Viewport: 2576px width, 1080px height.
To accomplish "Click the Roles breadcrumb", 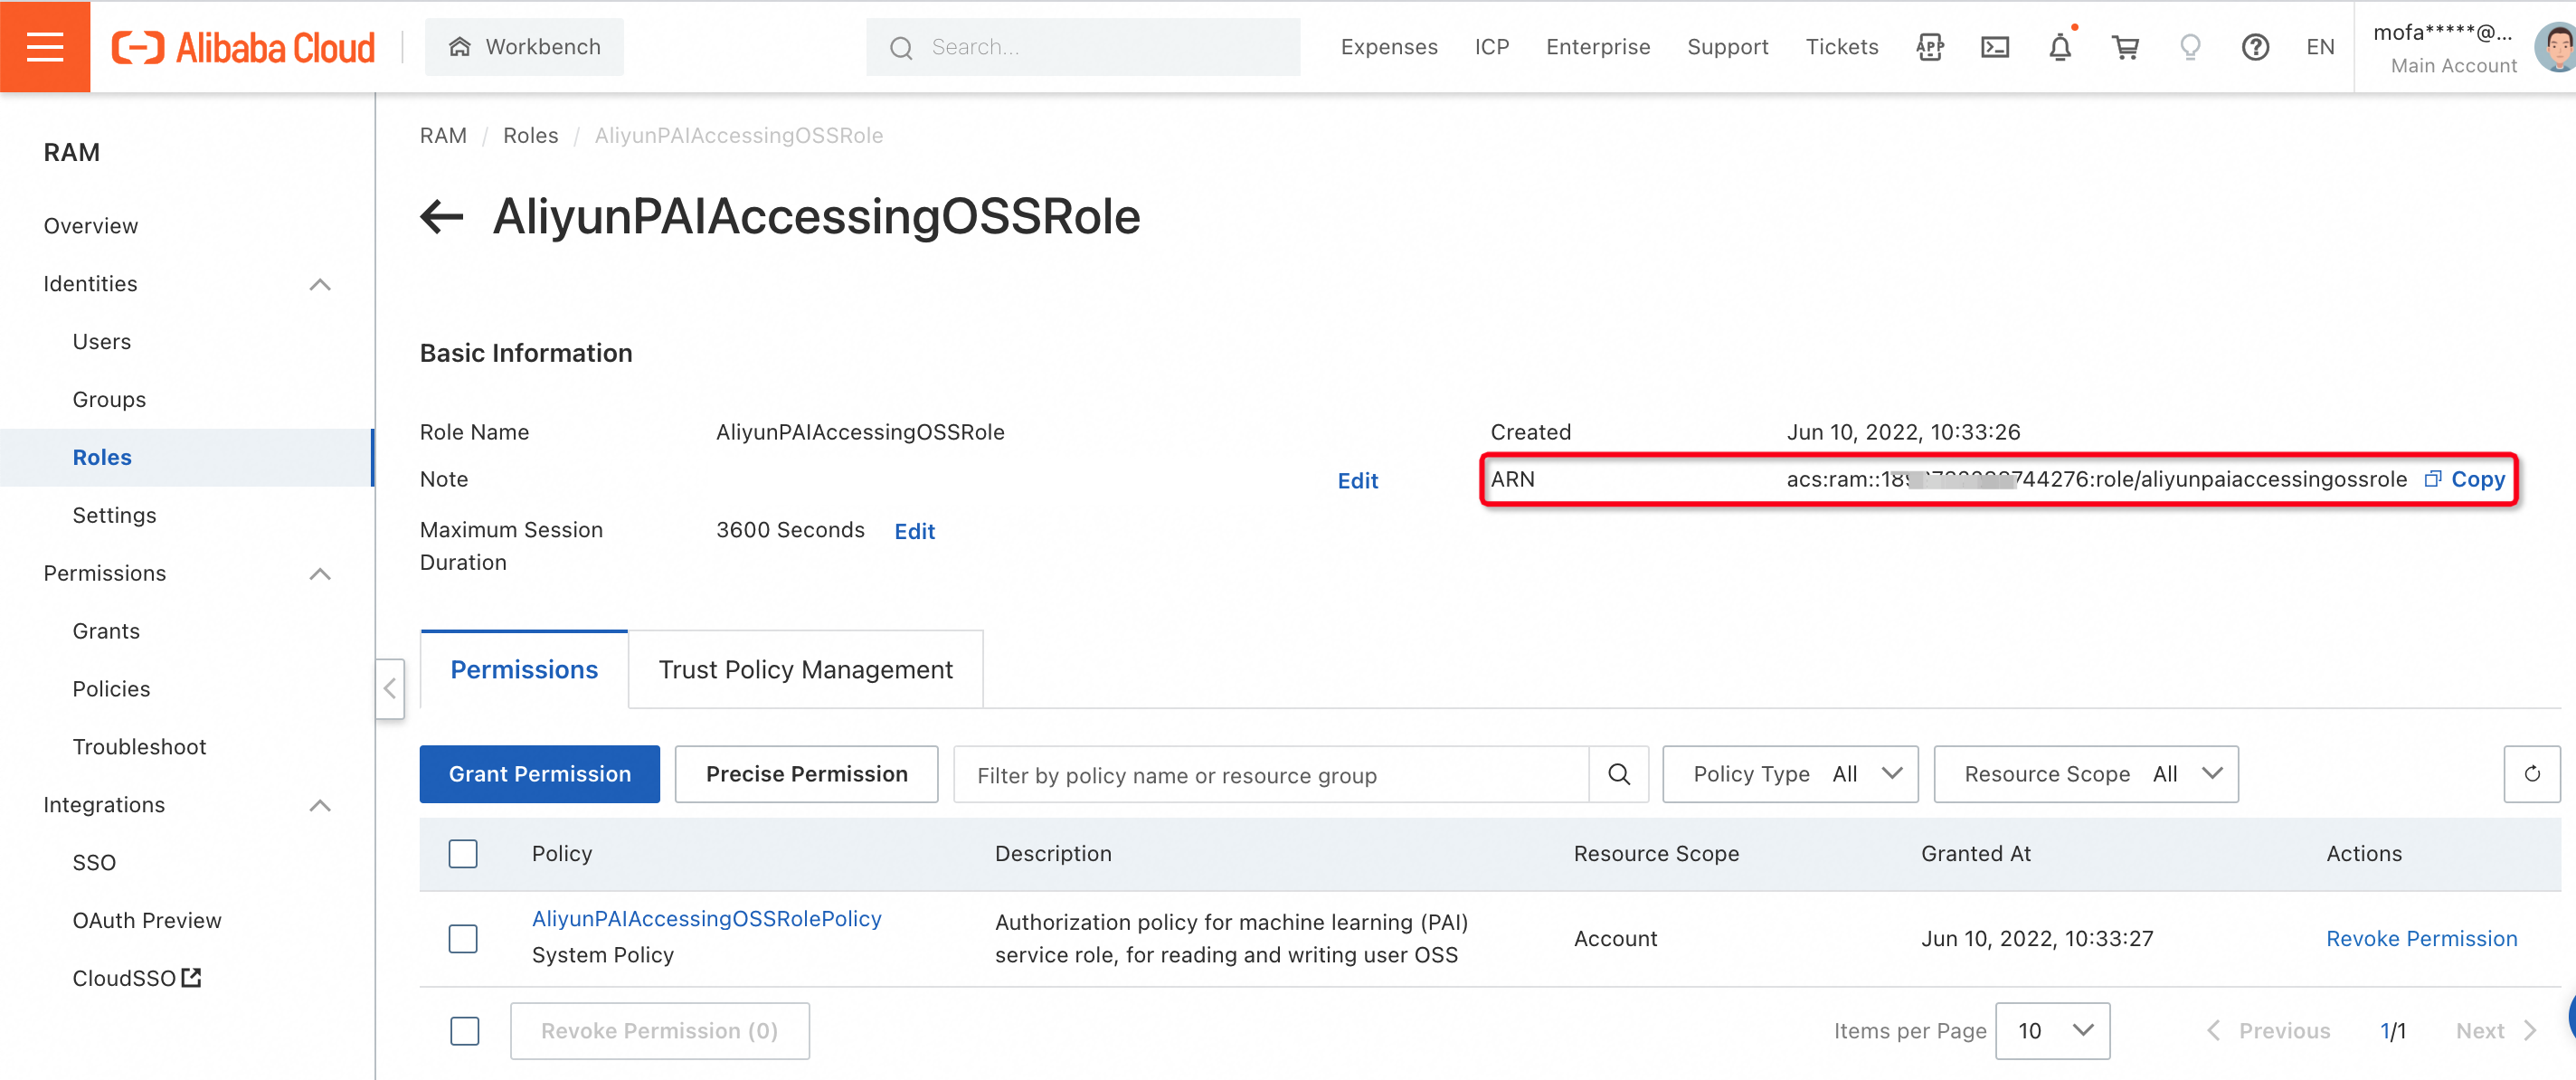I will (x=530, y=136).
